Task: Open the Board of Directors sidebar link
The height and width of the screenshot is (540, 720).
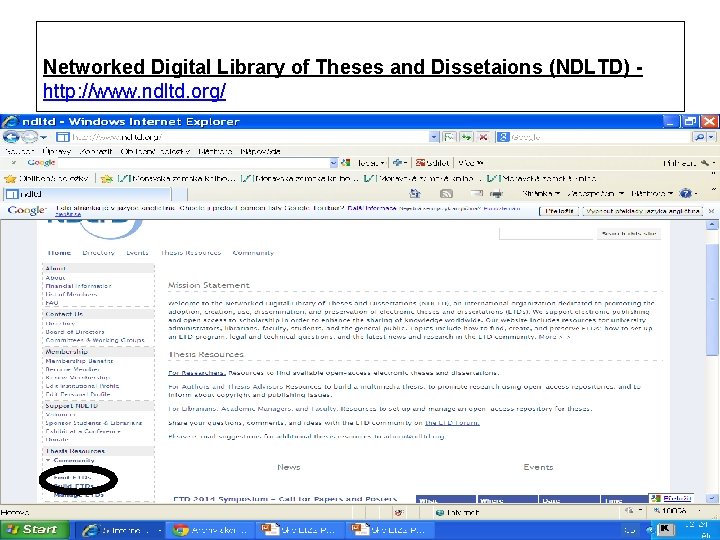Action: (x=75, y=332)
